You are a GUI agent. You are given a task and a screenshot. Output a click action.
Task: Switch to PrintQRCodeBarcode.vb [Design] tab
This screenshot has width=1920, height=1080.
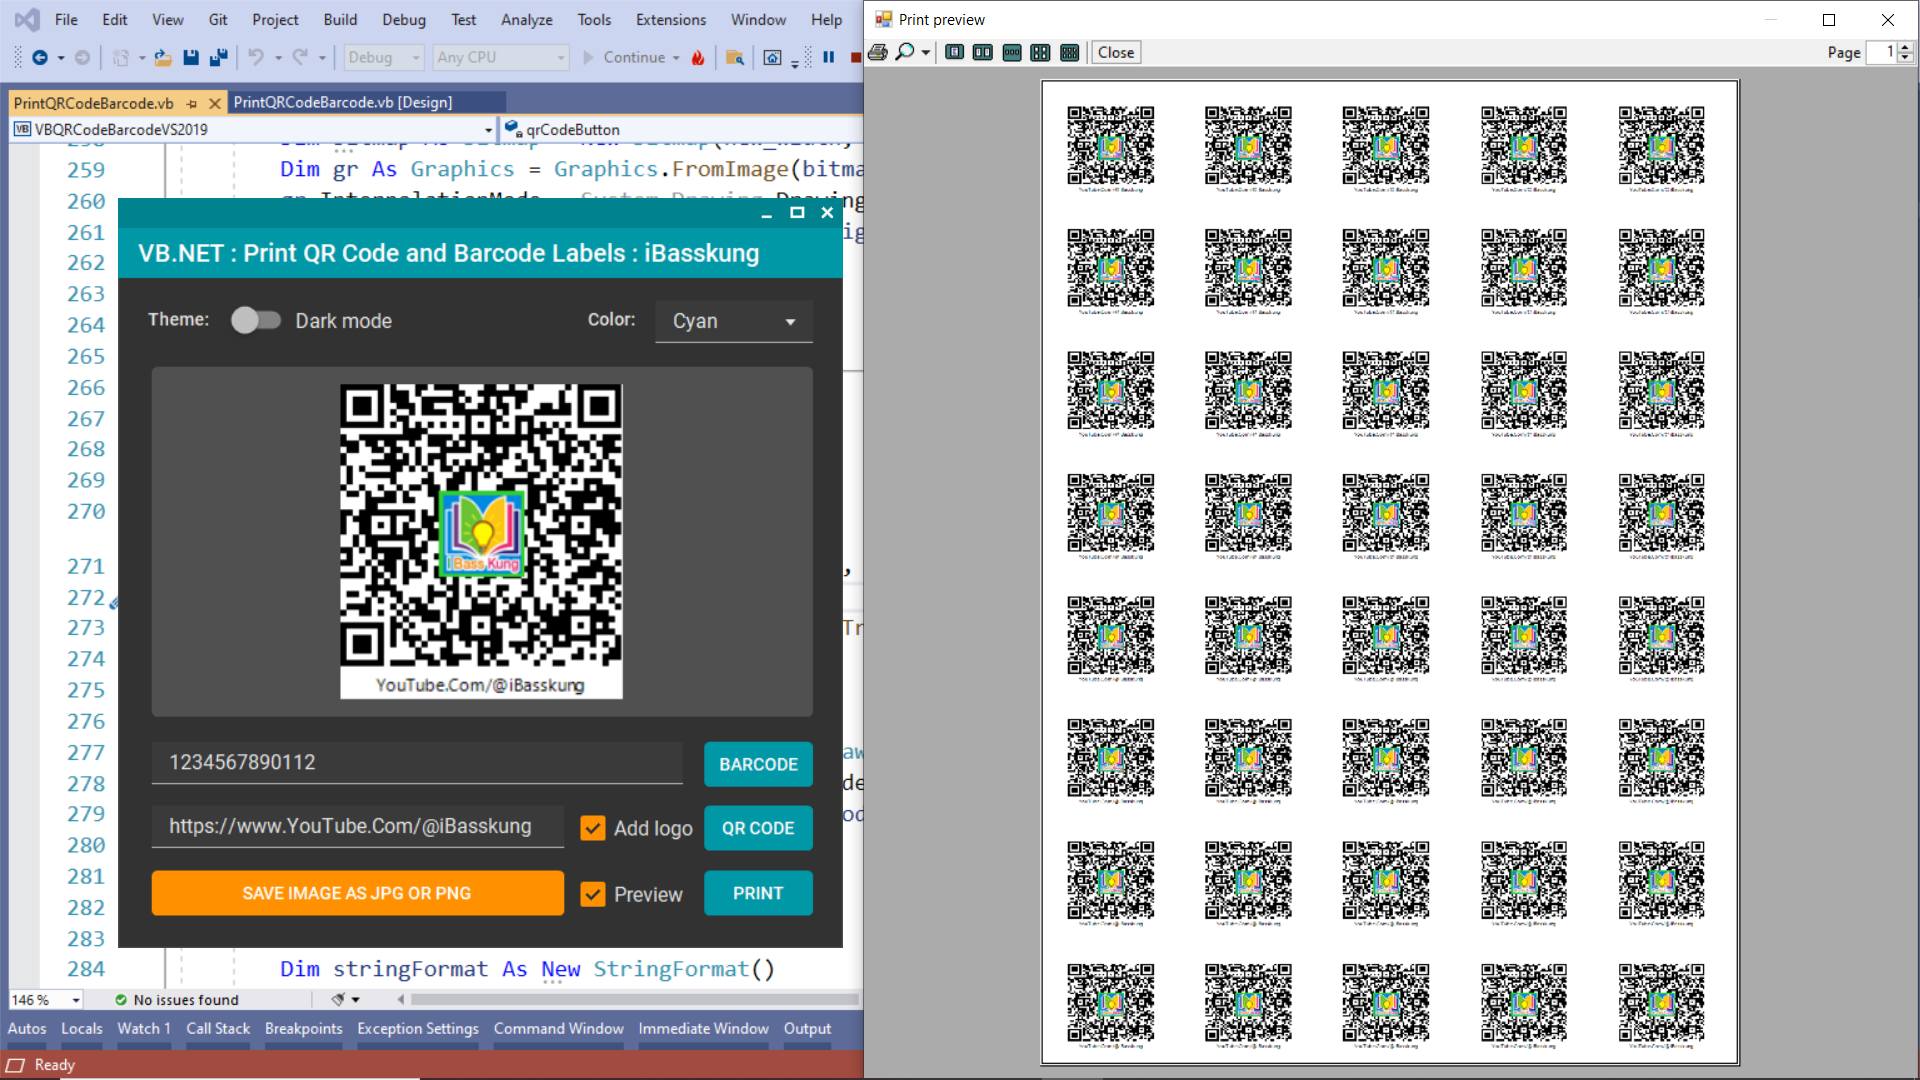tap(343, 102)
